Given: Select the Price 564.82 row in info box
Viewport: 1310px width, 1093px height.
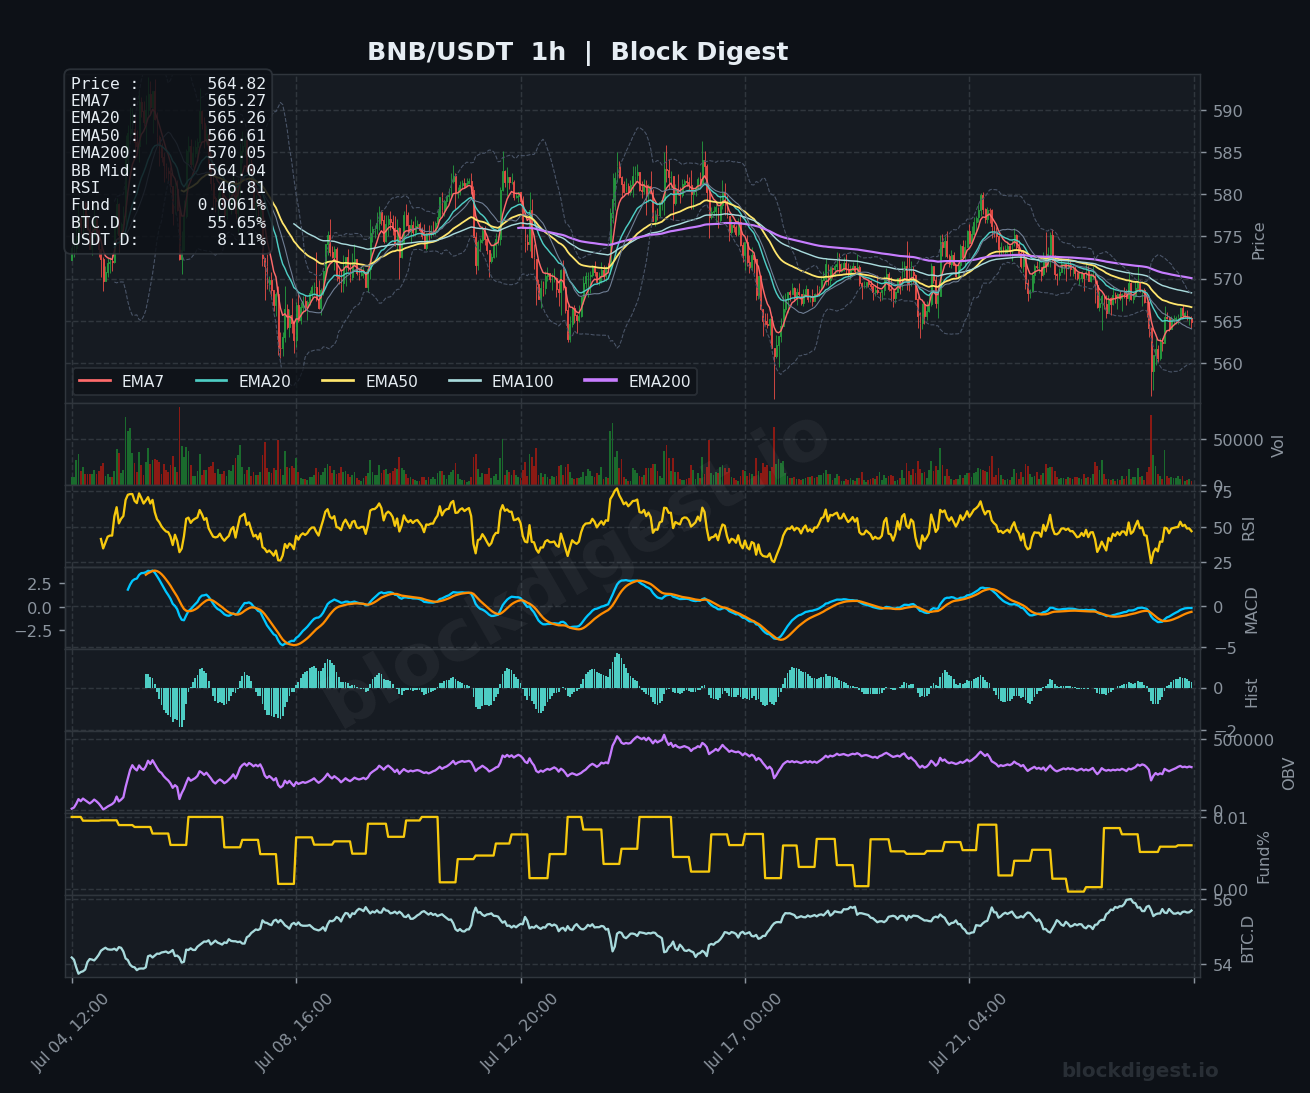Looking at the screenshot, I should [168, 84].
